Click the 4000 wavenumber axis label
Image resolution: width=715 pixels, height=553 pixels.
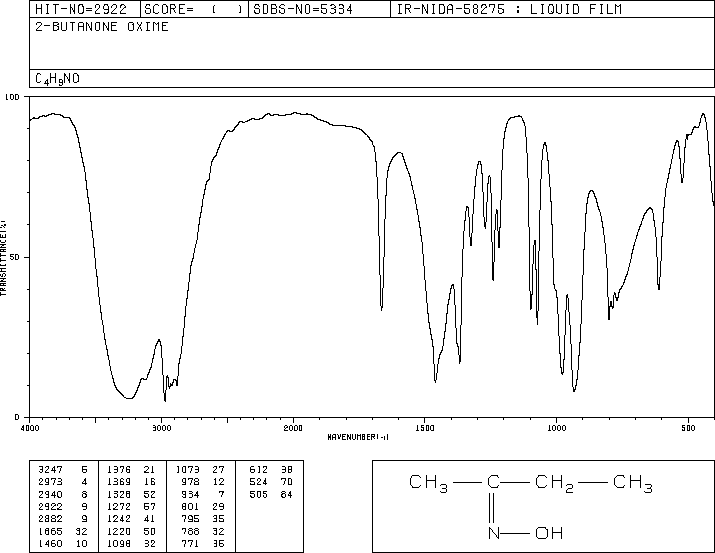point(30,428)
